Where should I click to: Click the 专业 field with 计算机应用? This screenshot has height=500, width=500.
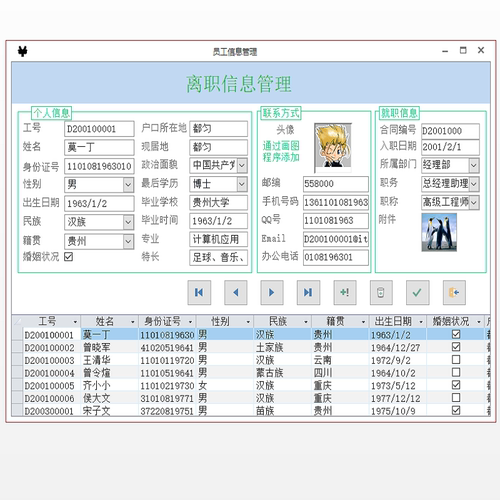coord(219,239)
